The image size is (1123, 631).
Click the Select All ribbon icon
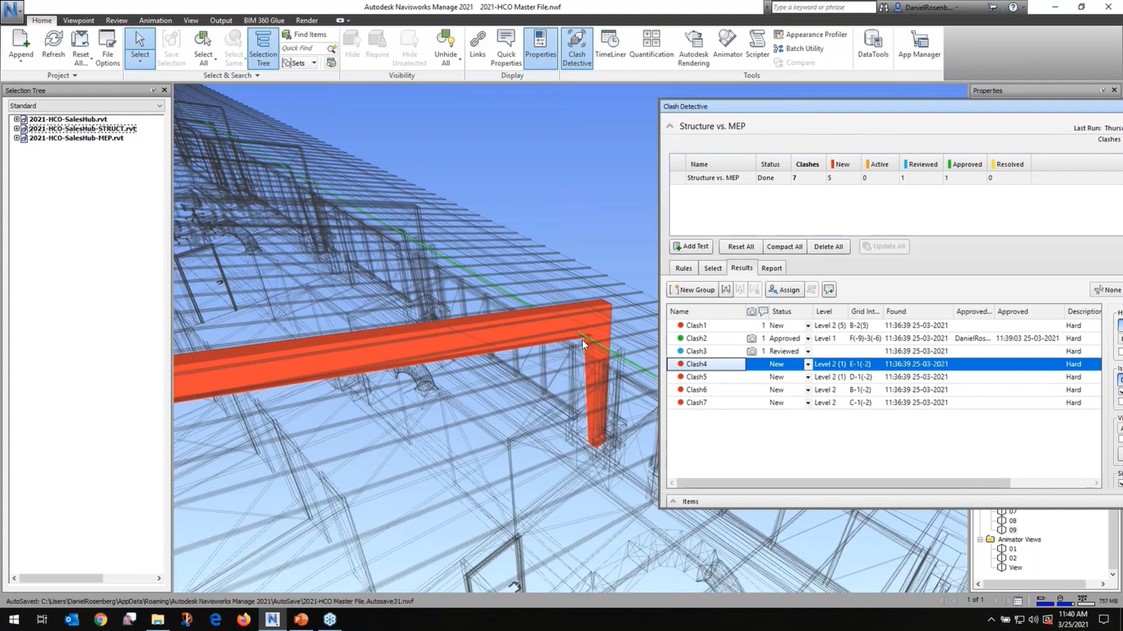tap(203, 48)
